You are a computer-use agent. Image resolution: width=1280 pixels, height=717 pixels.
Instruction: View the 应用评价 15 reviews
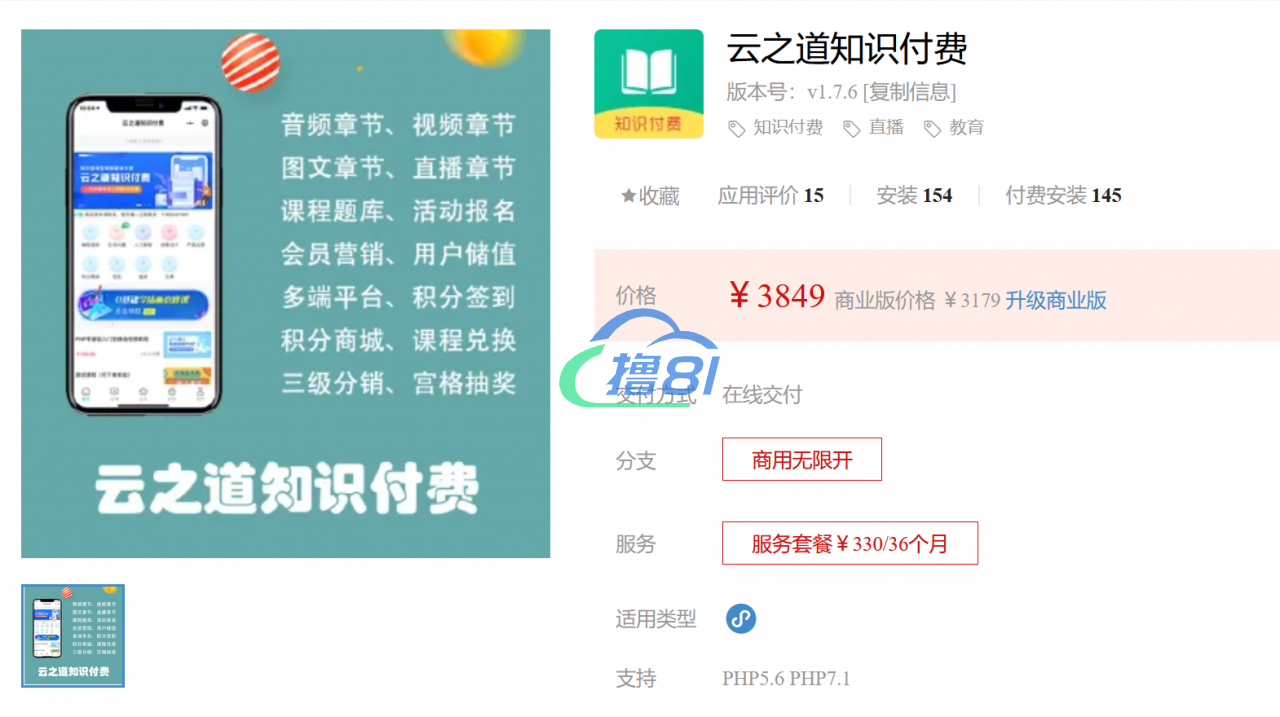[x=771, y=196]
